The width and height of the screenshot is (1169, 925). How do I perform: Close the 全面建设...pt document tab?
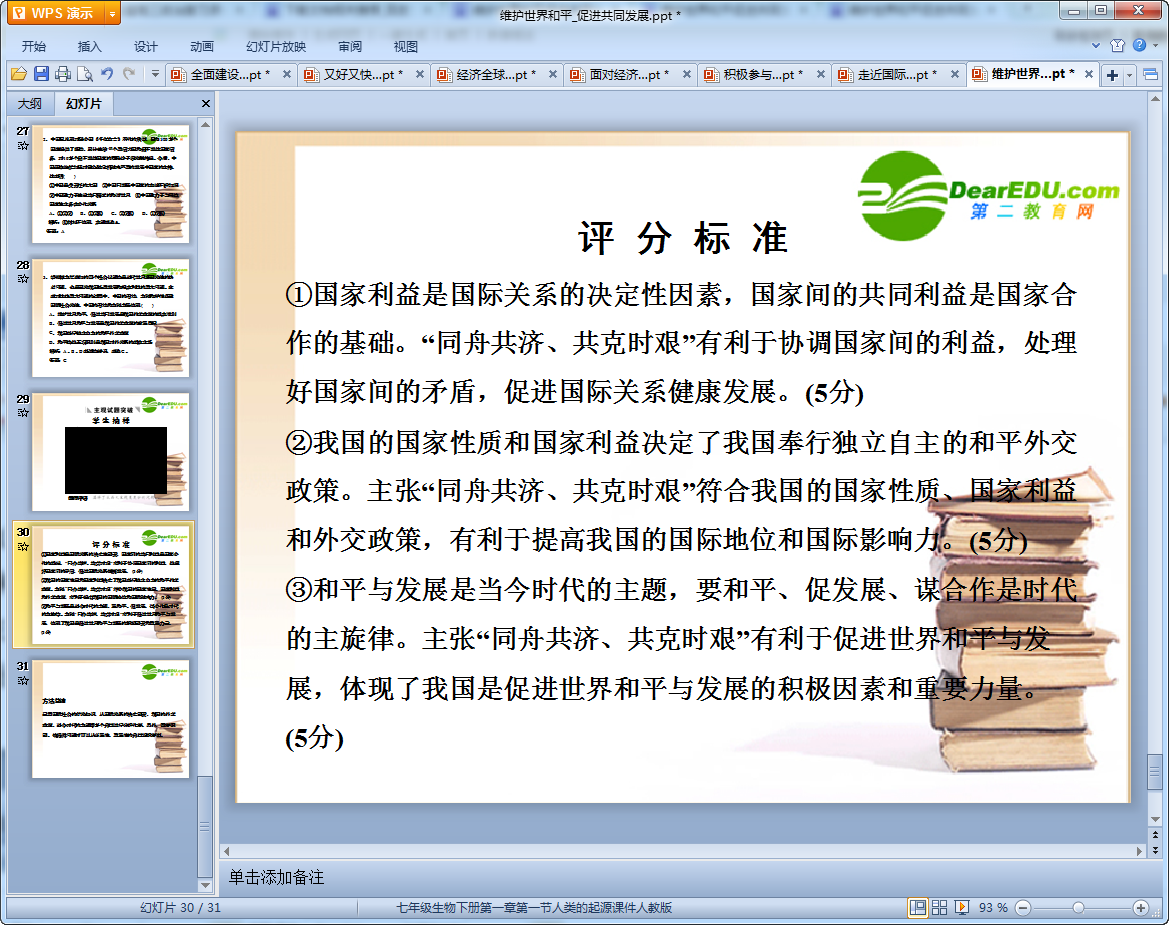click(286, 75)
